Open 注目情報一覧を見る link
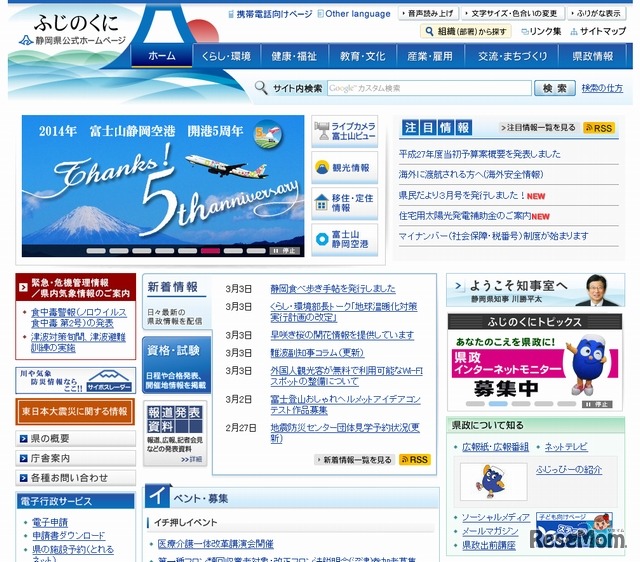 (538, 128)
